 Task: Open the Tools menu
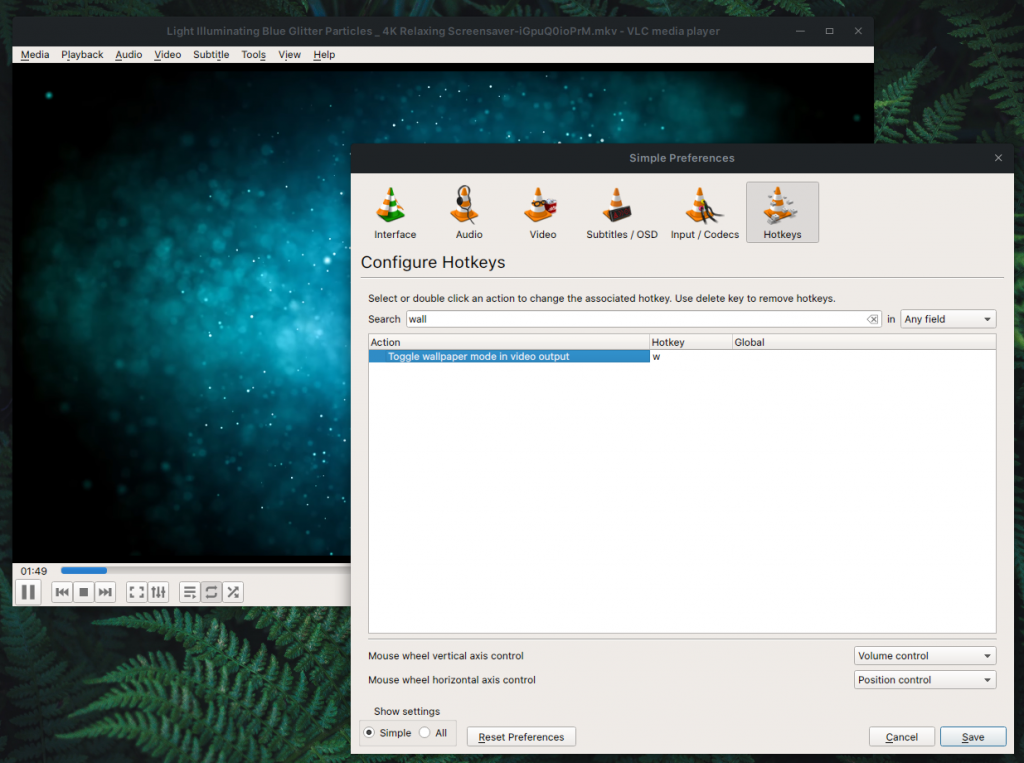(x=253, y=55)
